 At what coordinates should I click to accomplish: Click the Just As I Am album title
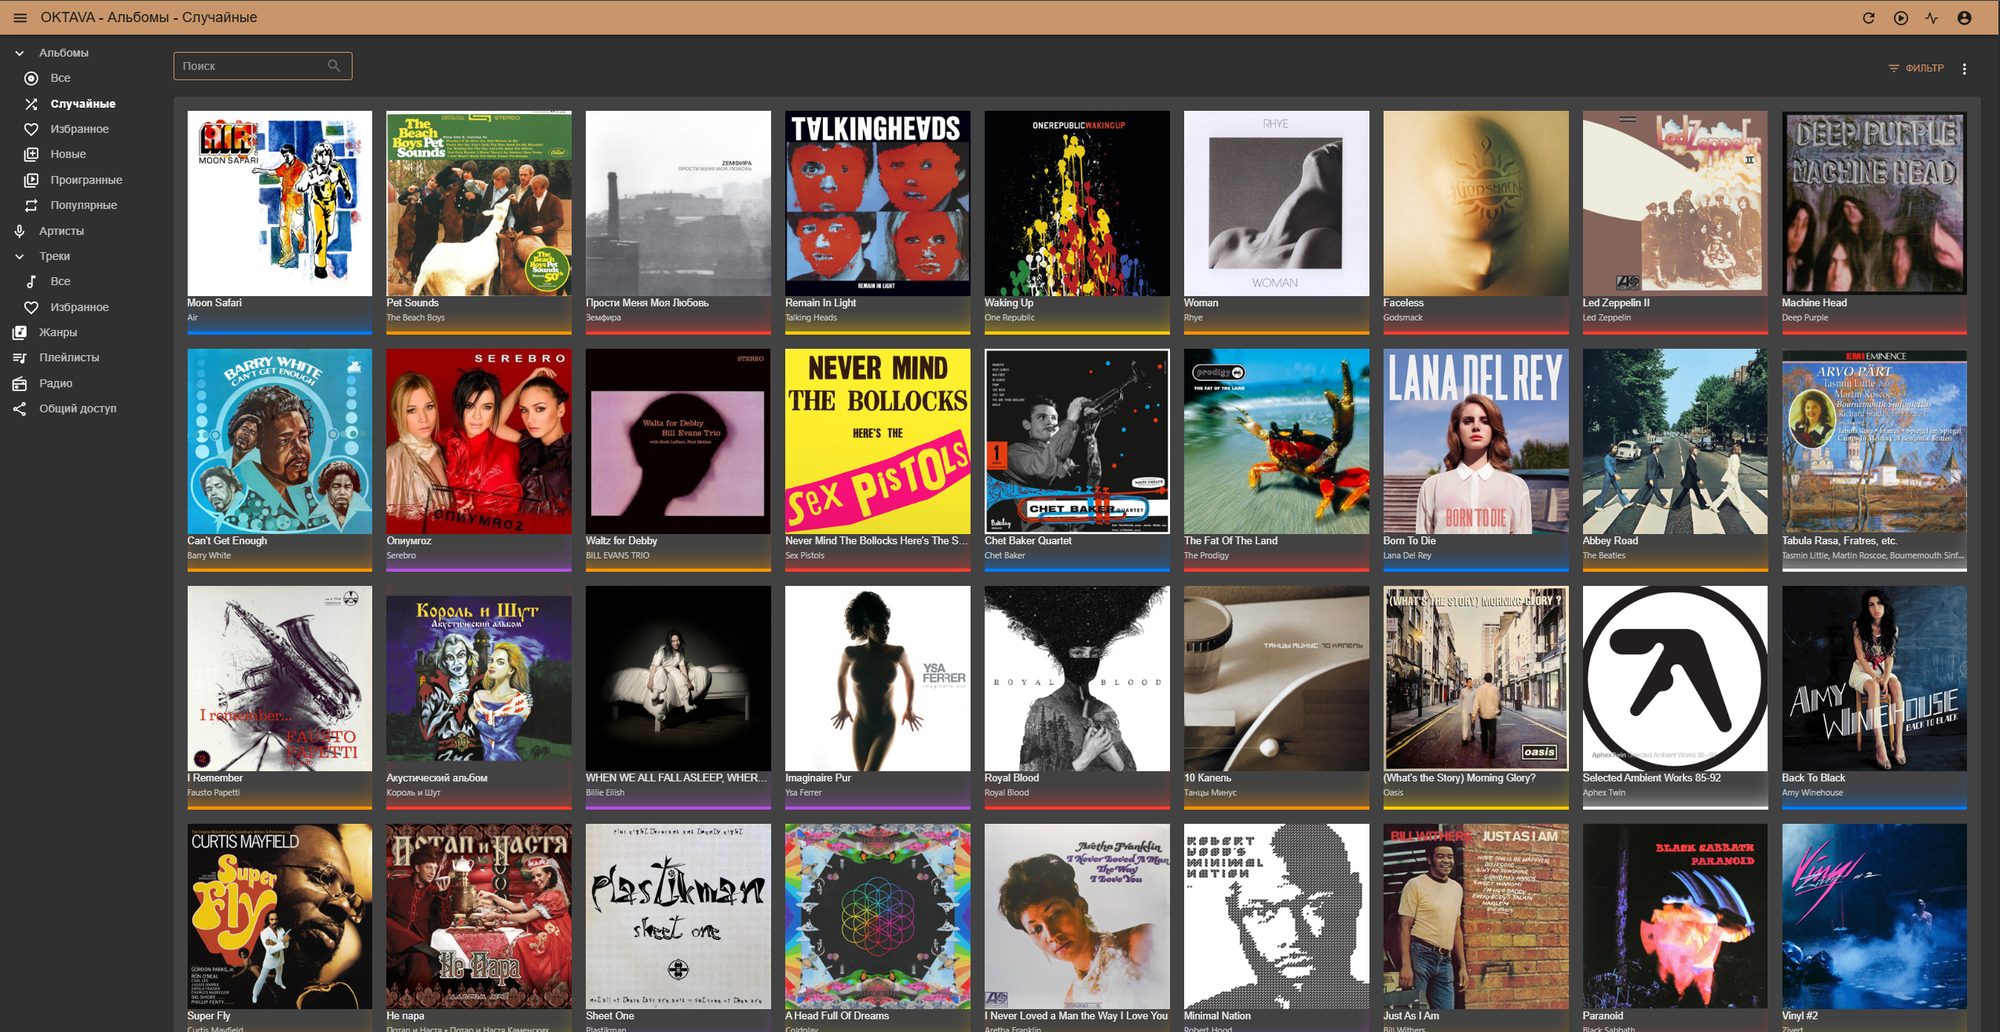[x=1411, y=1016]
